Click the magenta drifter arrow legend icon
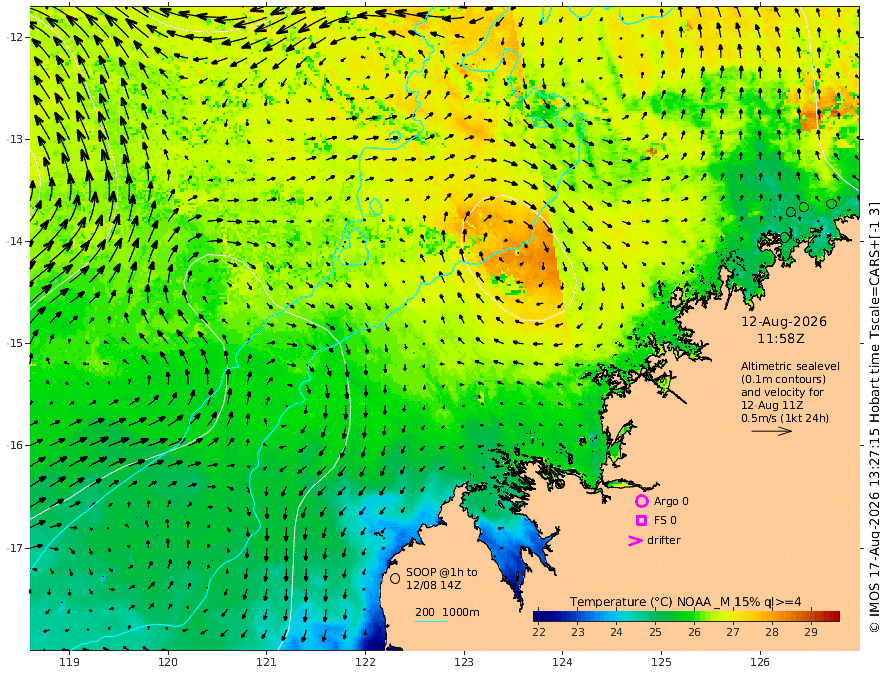 click(635, 540)
